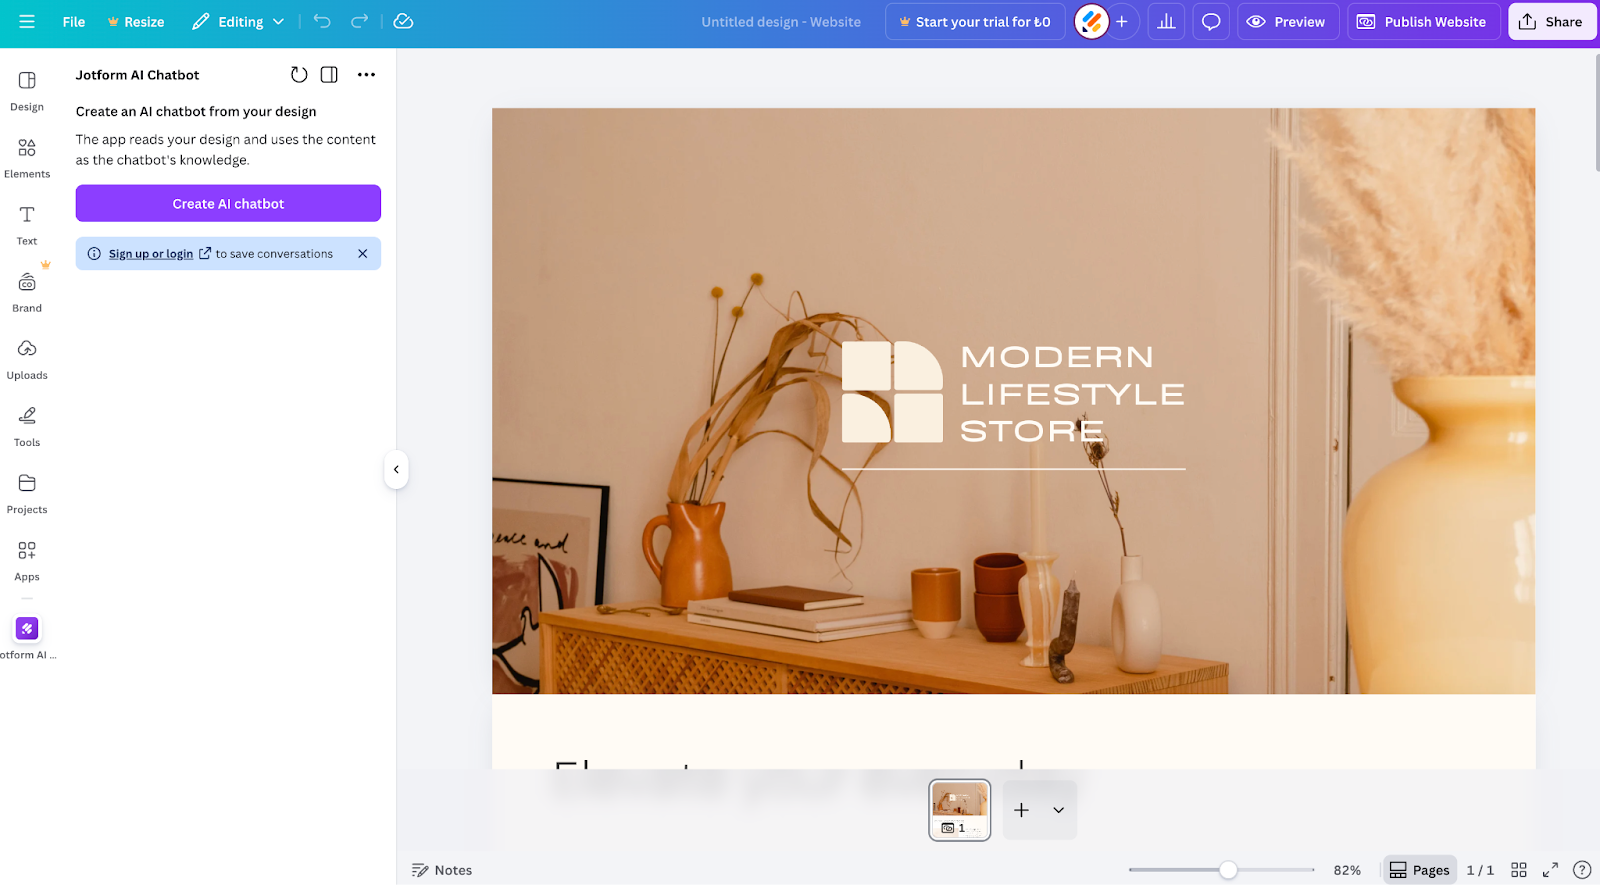
Task: Select the Modern Lifestyle Store heading
Action: click(1072, 394)
